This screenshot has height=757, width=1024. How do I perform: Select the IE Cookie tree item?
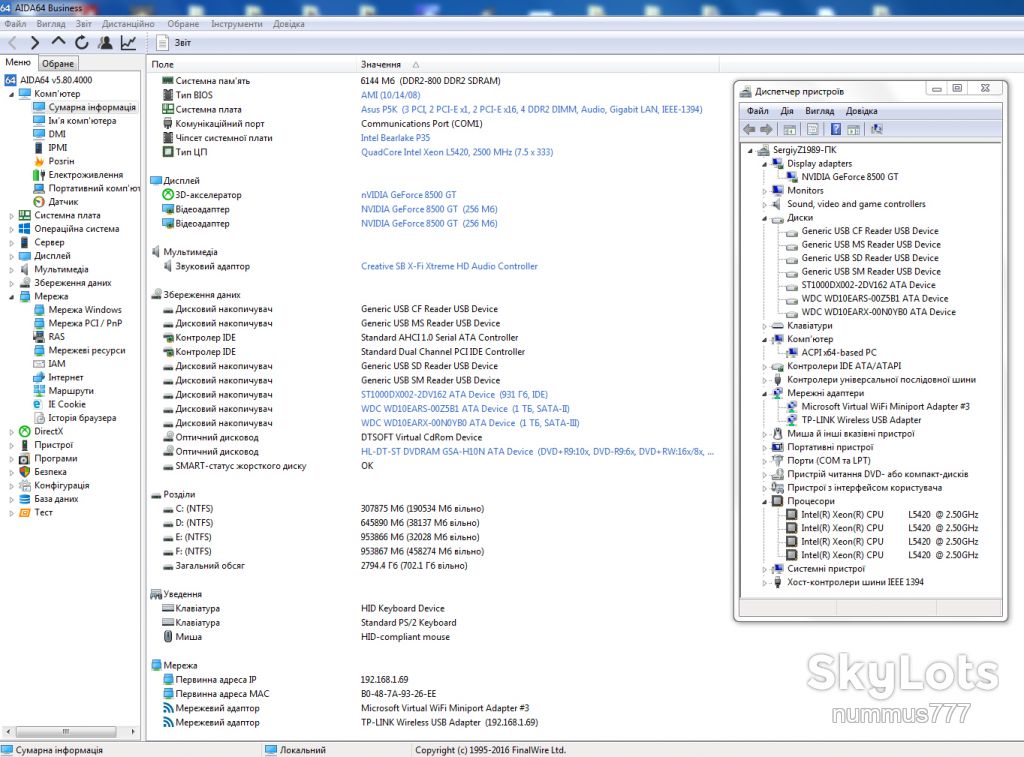point(67,404)
